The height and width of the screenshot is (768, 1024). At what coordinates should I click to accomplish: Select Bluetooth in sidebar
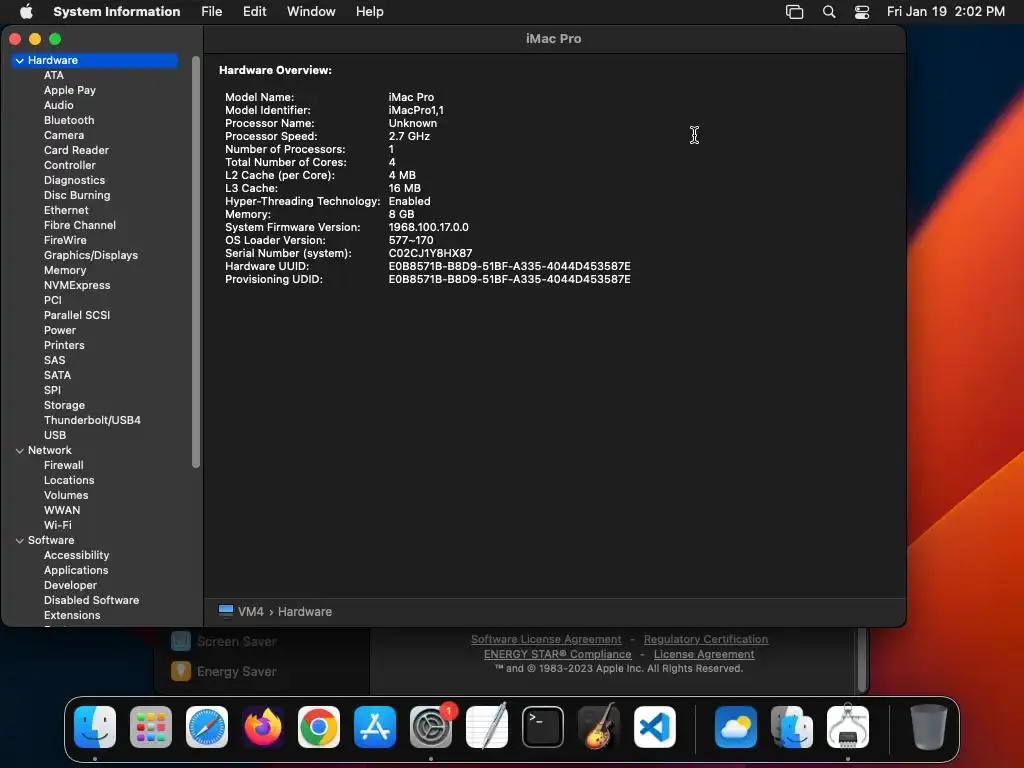tap(69, 120)
